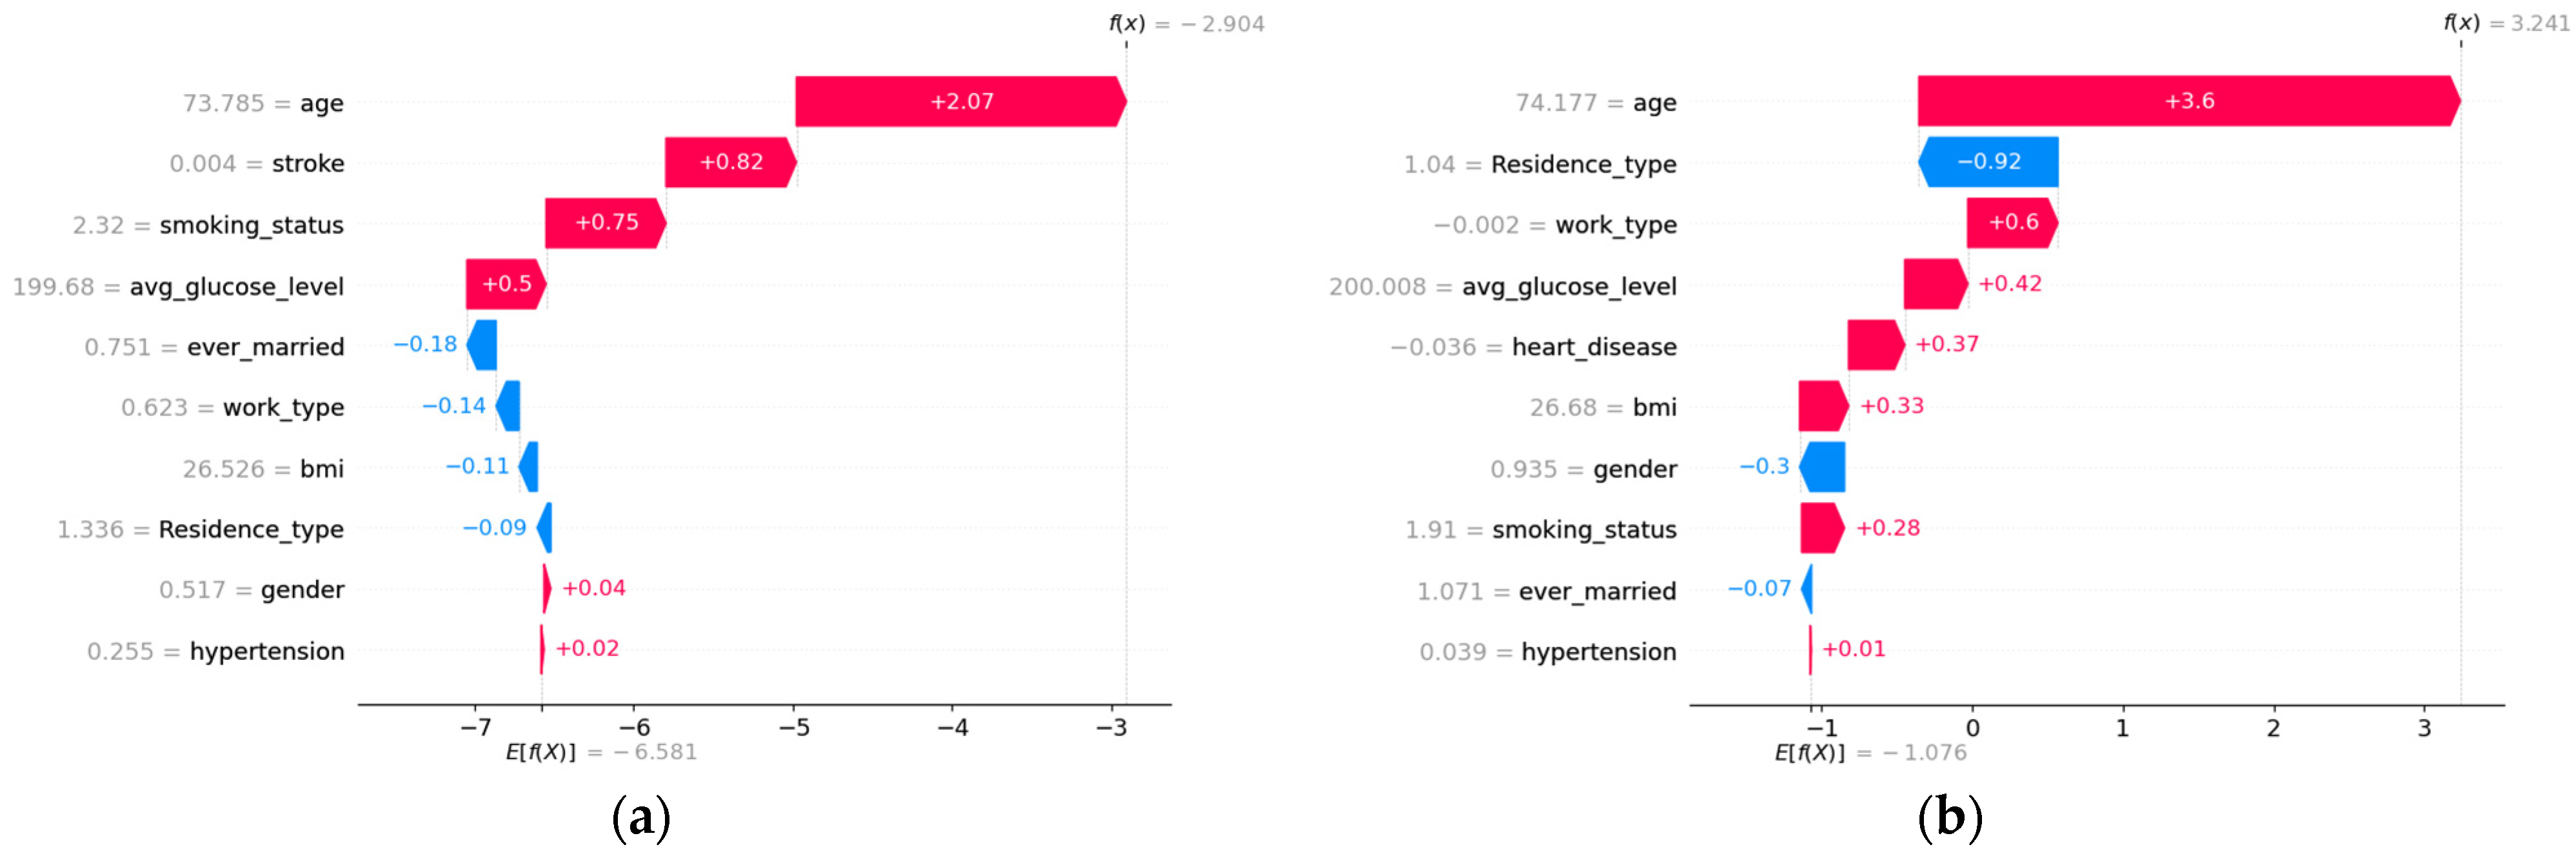Click the 'heart_disease' feature label
The image size is (2576, 858).
pos(1594,347)
